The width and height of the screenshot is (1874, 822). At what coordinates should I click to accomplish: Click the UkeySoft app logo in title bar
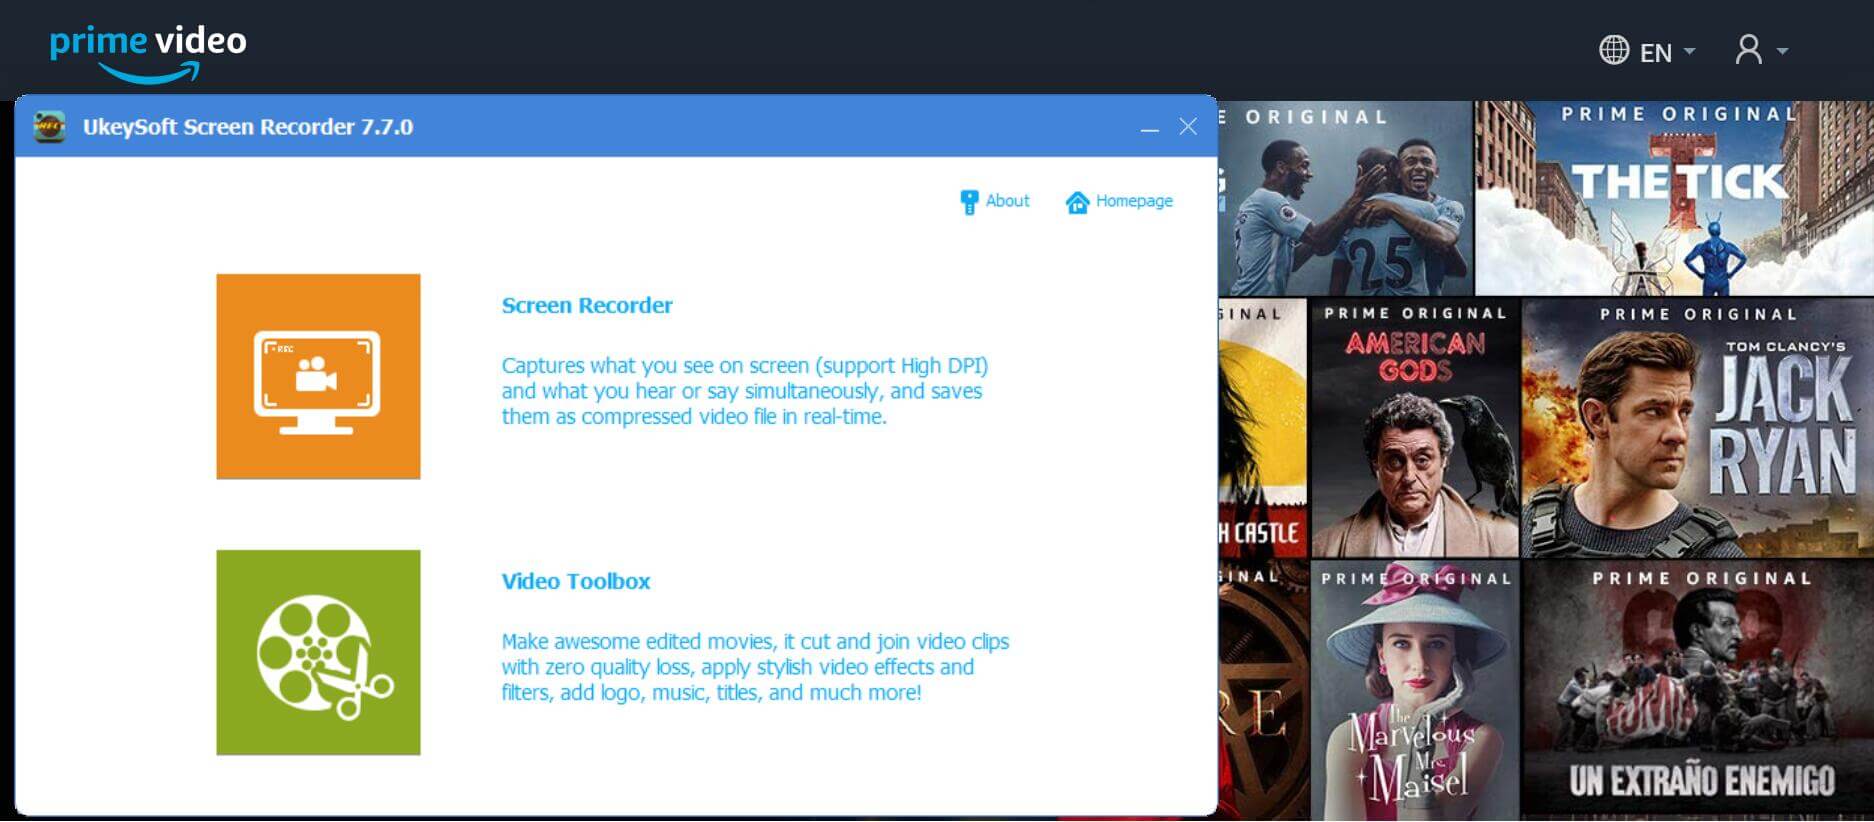(49, 127)
